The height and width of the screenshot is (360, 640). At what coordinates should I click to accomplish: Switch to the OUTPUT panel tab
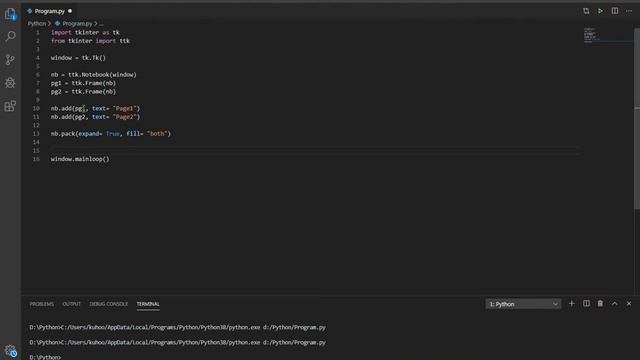point(71,304)
